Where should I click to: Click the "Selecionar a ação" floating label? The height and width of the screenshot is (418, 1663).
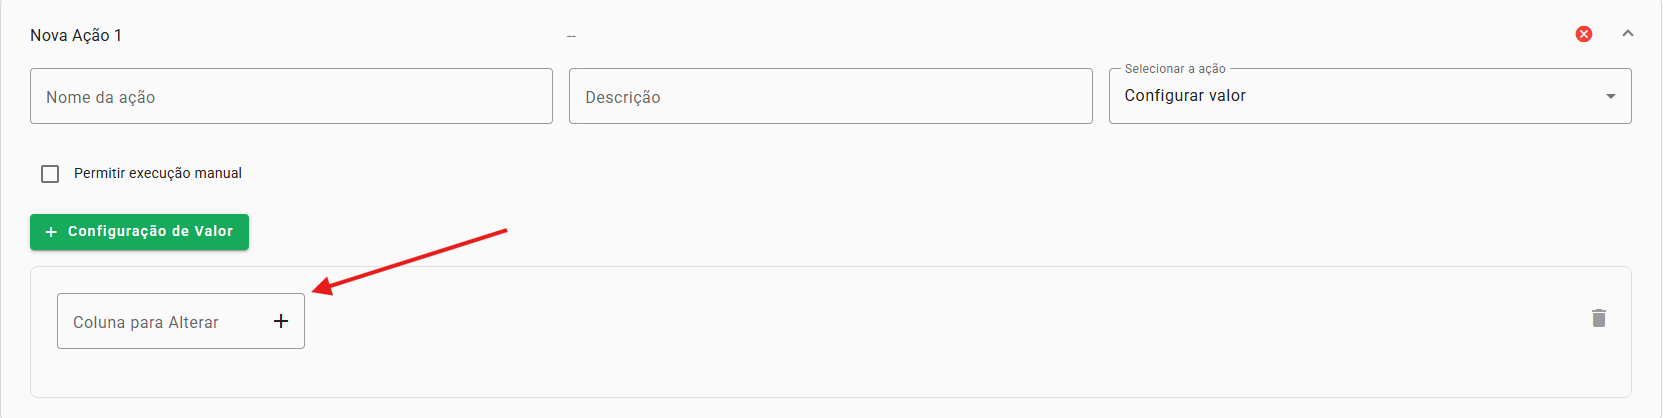tap(1175, 69)
